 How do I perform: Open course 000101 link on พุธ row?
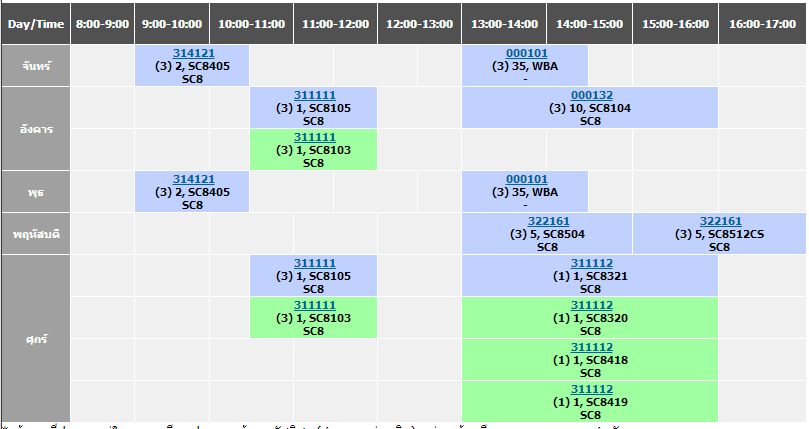(x=527, y=179)
